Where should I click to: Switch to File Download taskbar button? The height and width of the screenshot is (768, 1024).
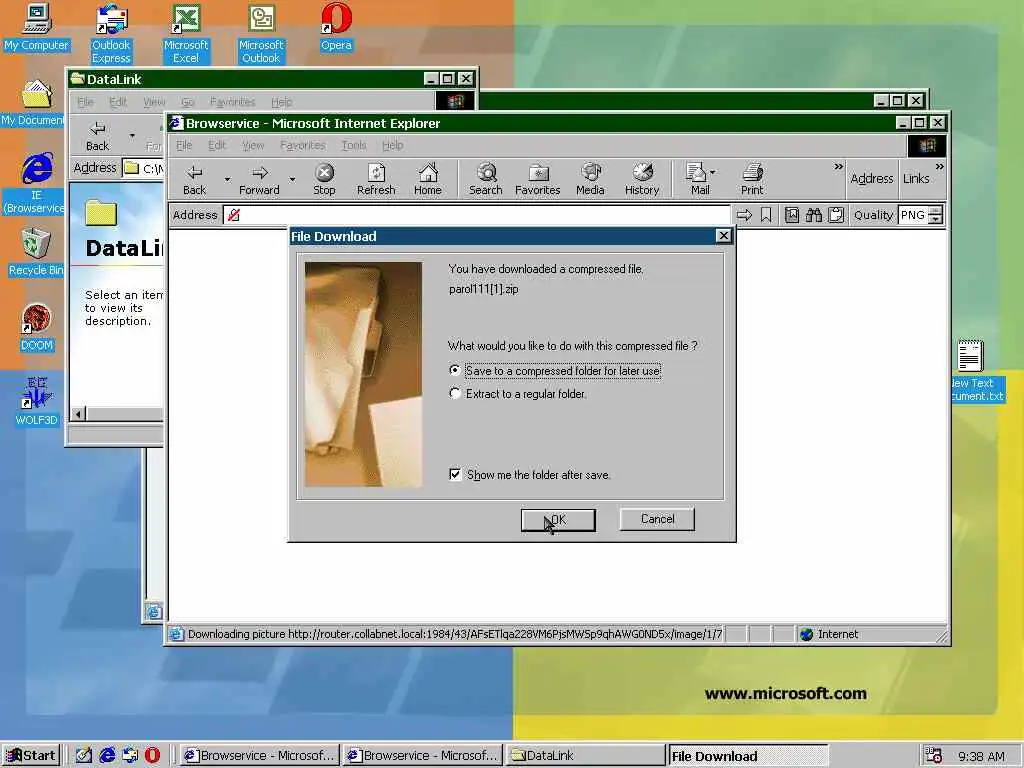(x=748, y=756)
